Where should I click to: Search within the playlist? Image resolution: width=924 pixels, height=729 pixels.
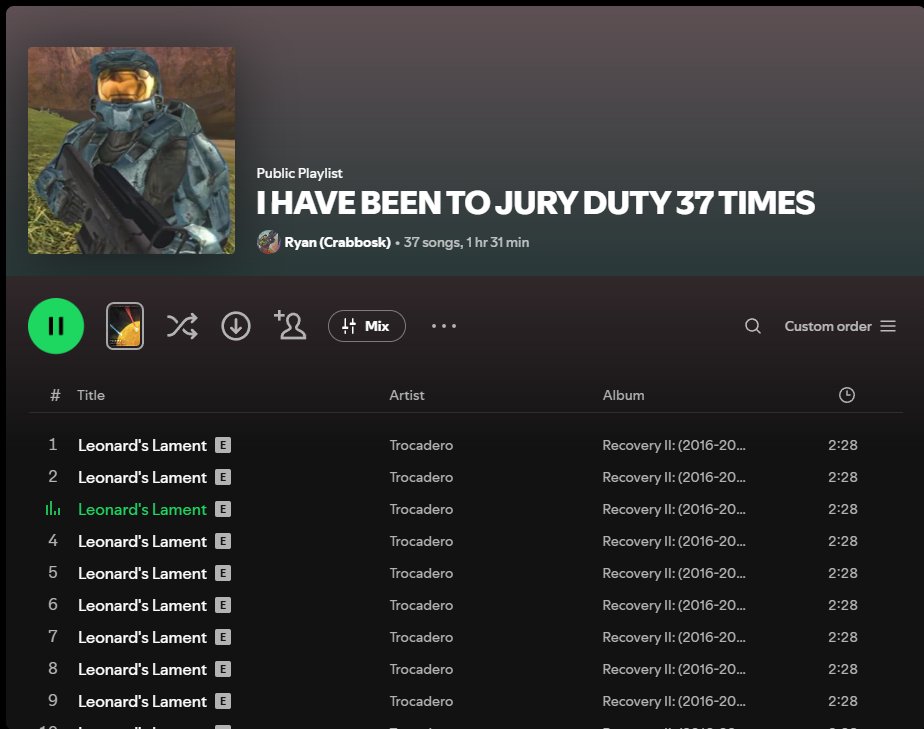point(753,326)
